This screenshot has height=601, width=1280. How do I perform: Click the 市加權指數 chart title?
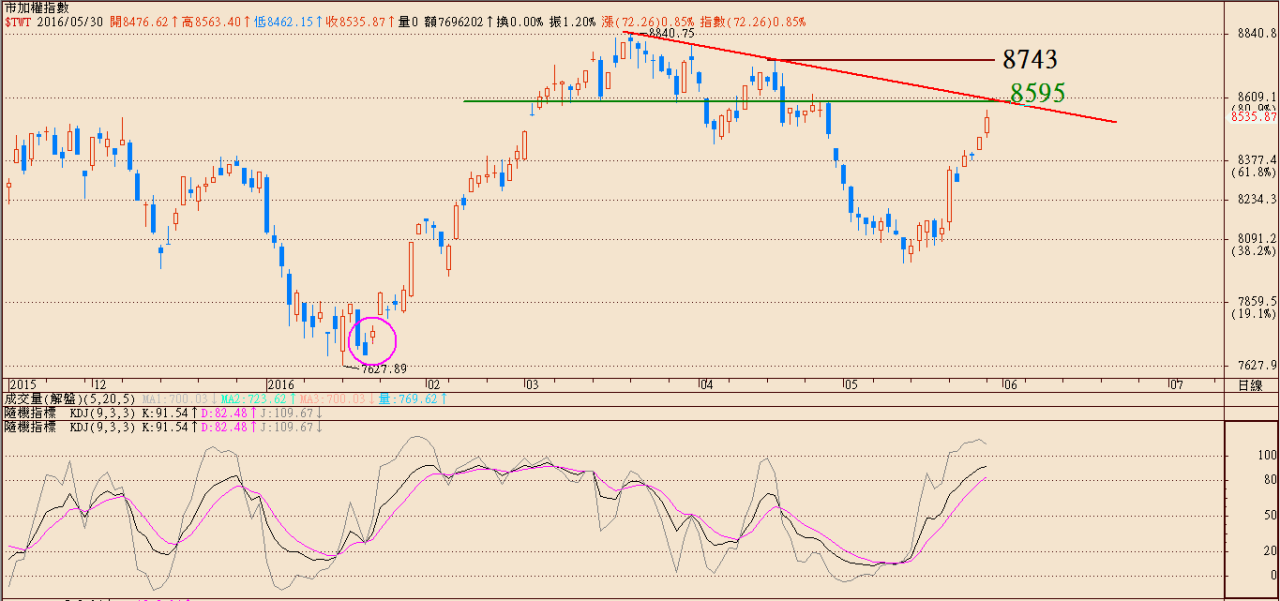coord(37,7)
